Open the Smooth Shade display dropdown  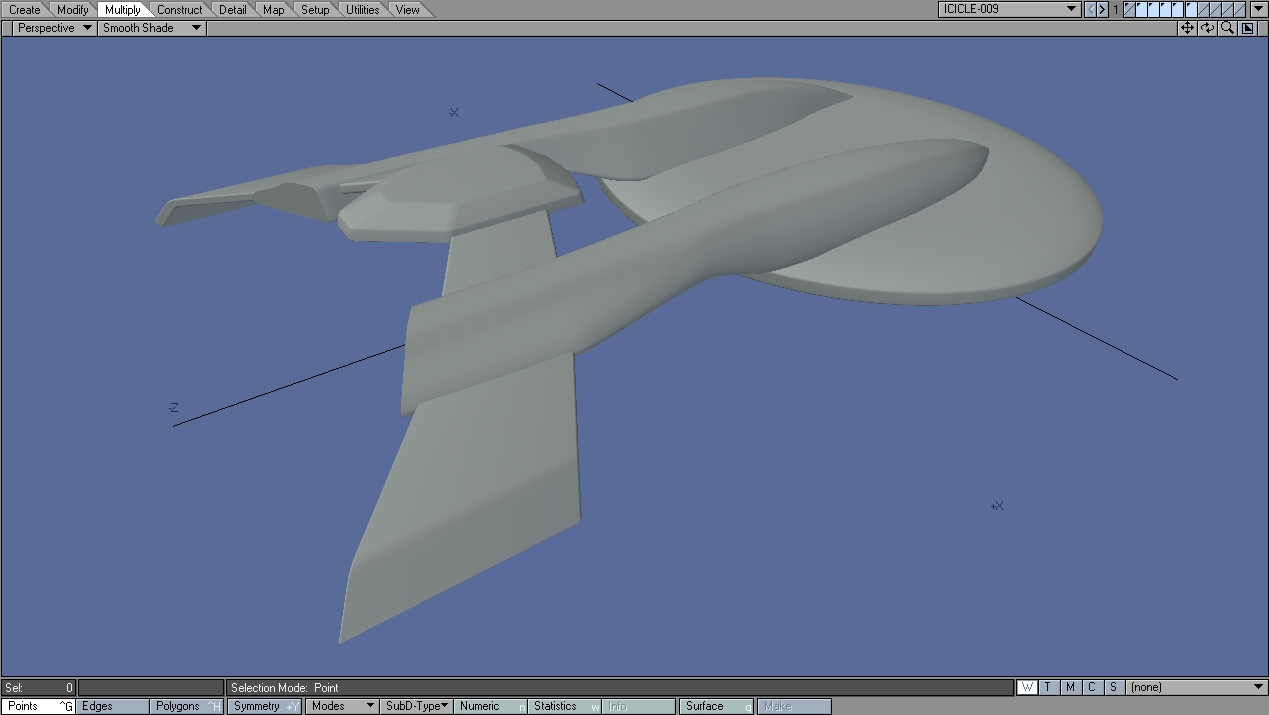click(x=152, y=28)
